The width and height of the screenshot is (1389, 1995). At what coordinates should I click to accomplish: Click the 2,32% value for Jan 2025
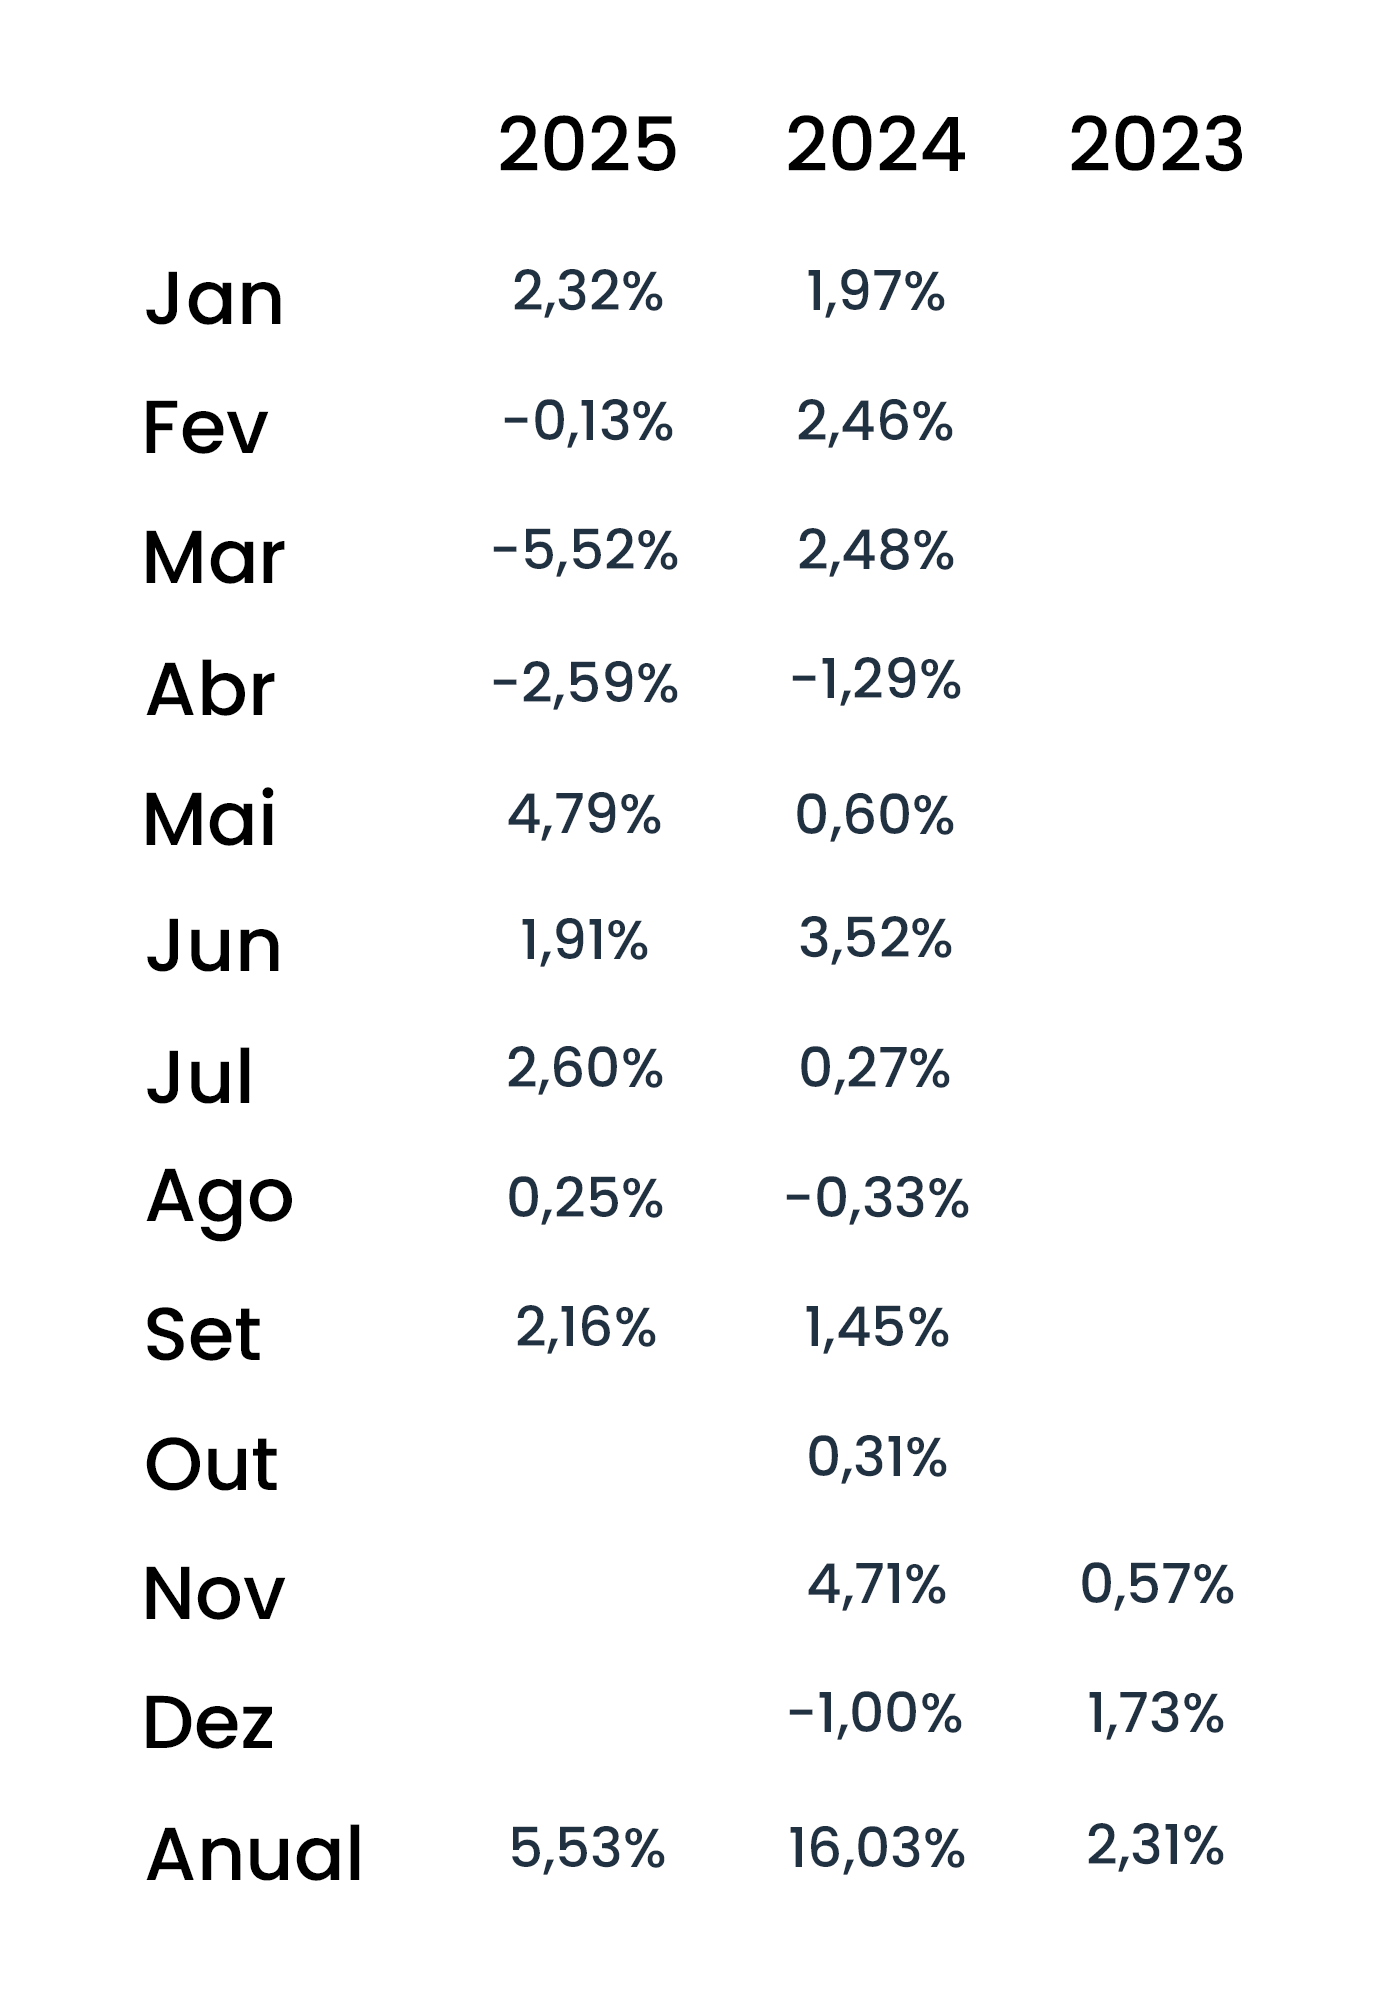[587, 292]
